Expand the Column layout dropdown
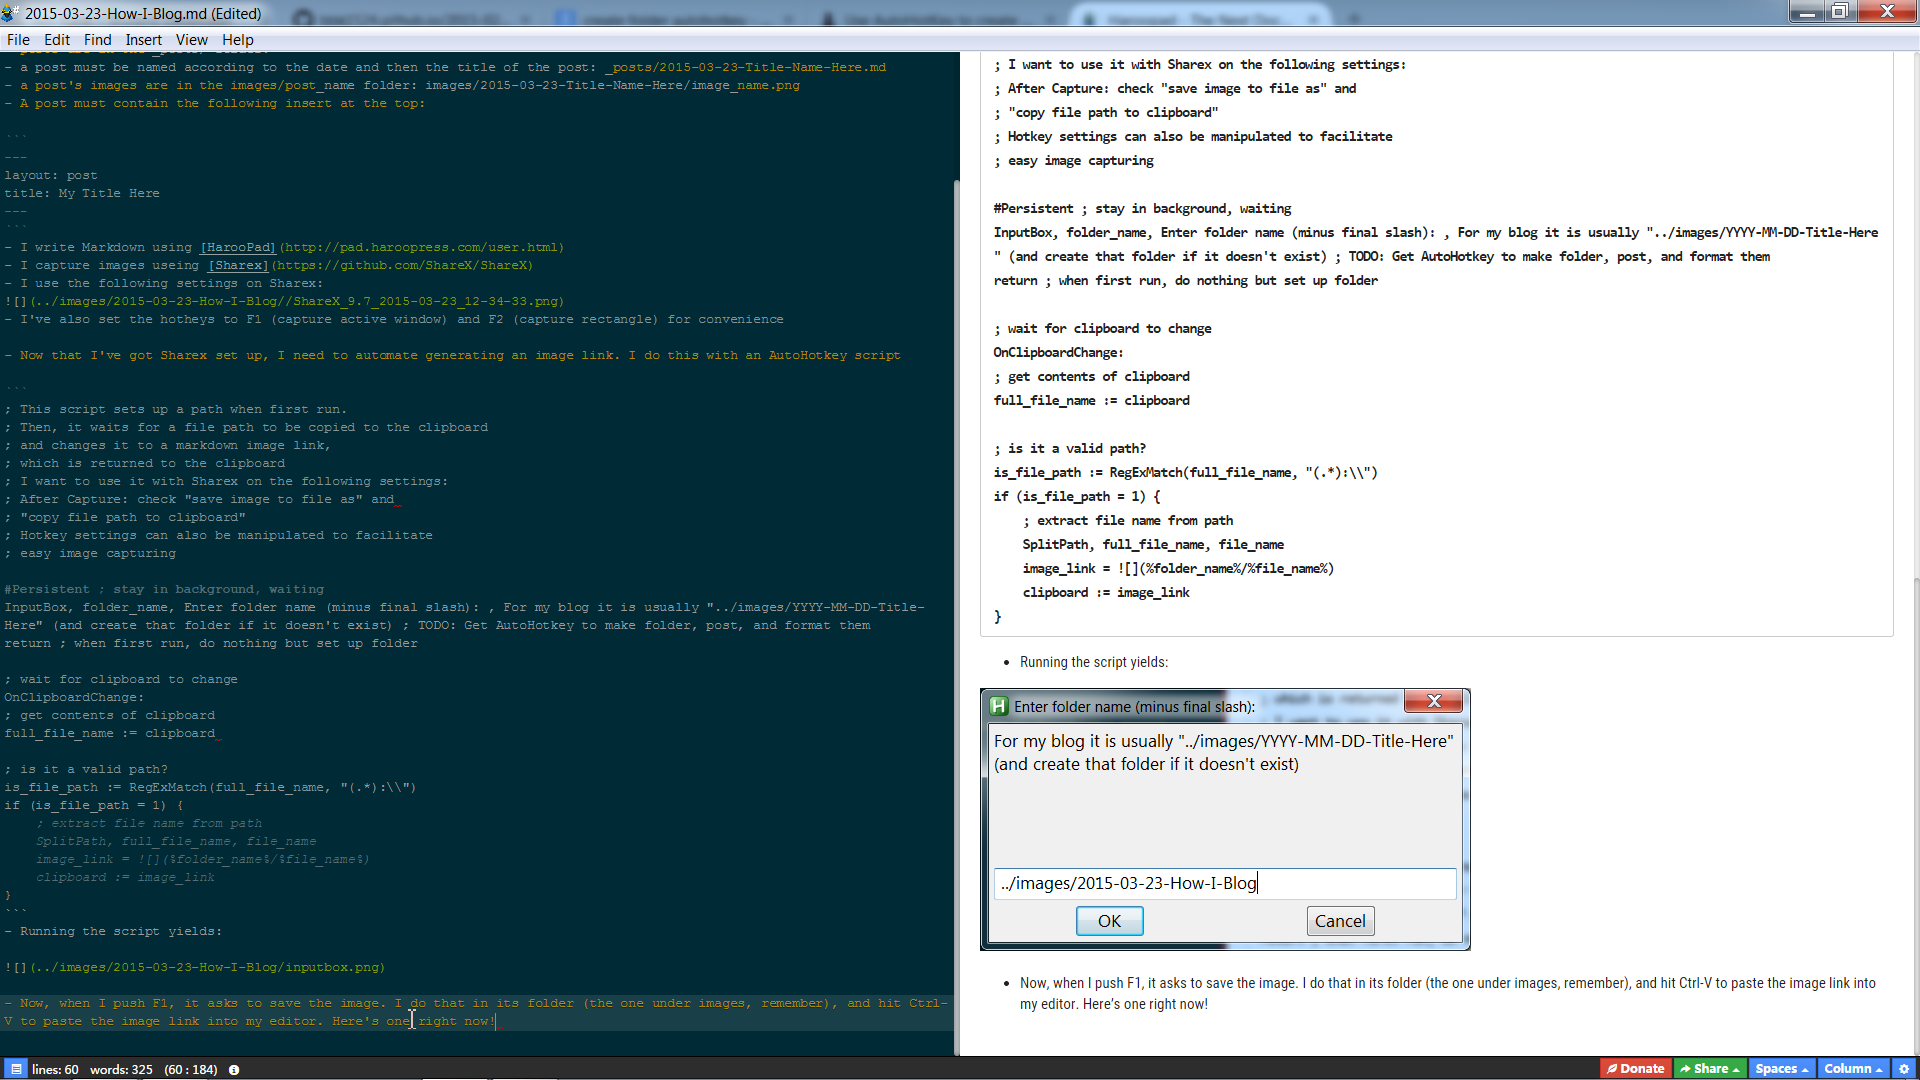1920x1080 pixels. coord(1853,1069)
